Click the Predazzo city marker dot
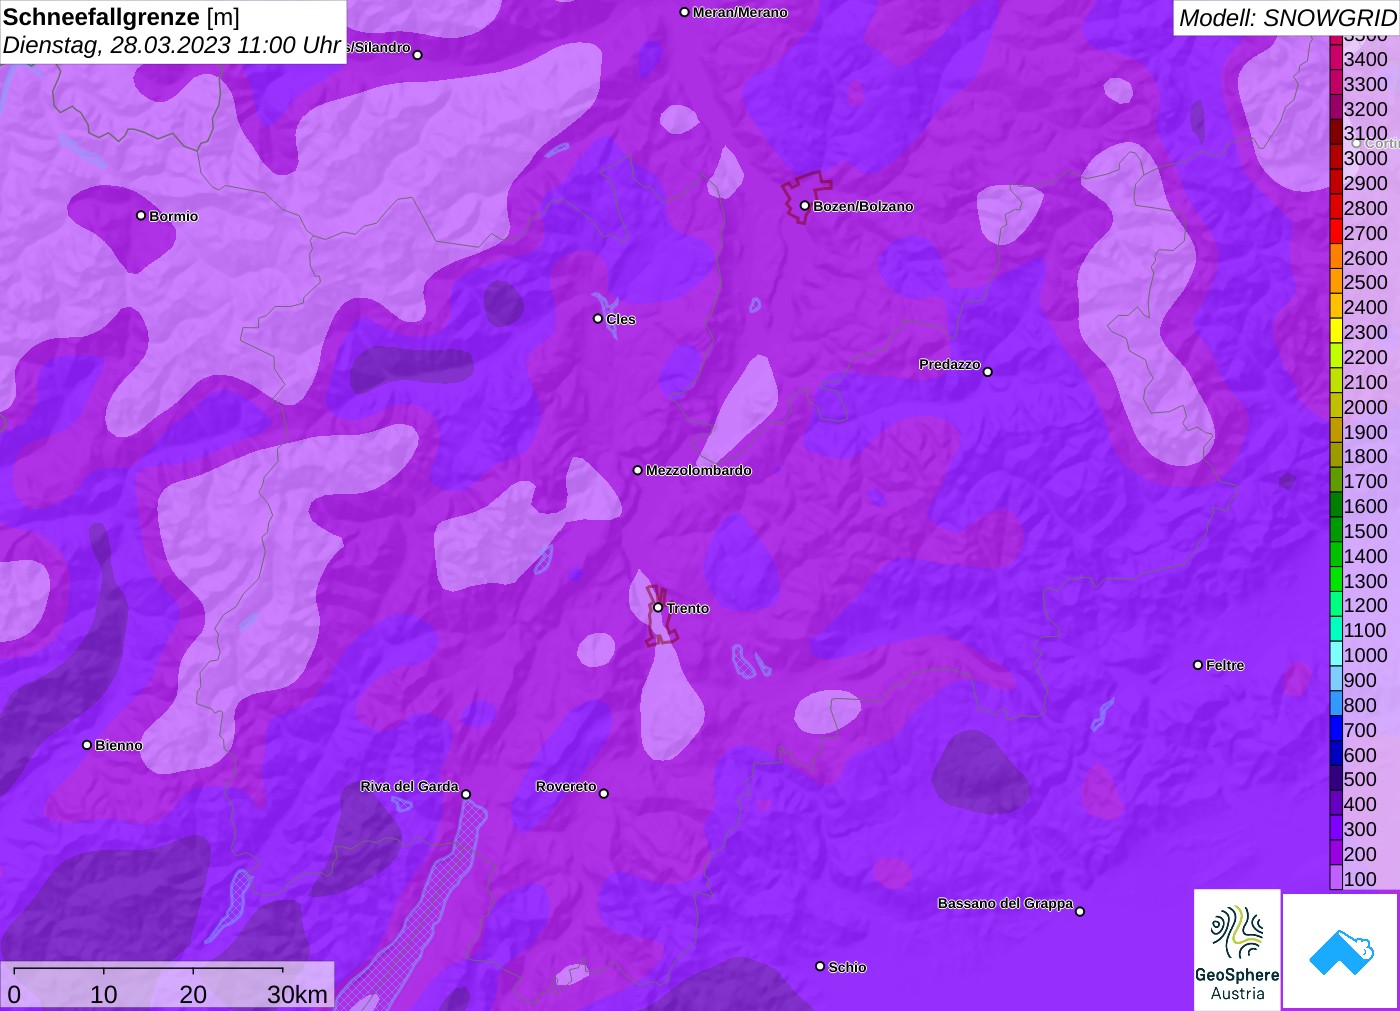 coord(988,372)
